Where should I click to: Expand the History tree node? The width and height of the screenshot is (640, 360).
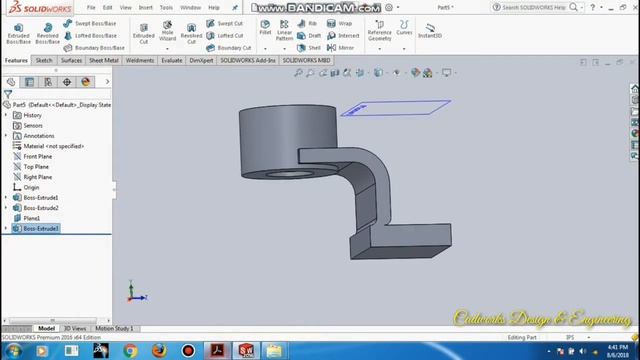pos(6,116)
